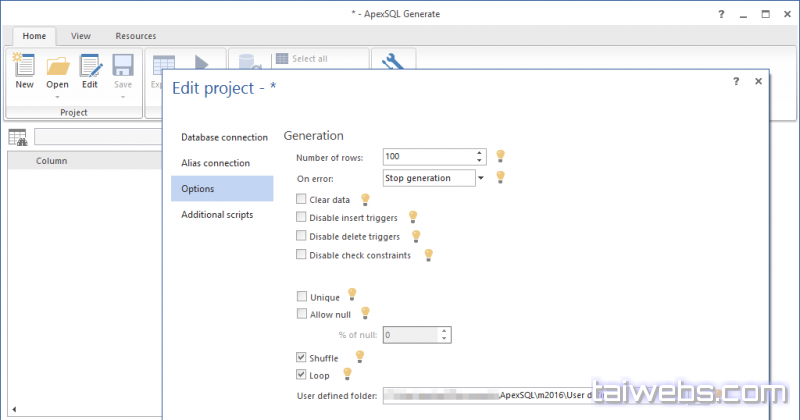The image size is (800, 420).
Task: Uncheck the Shuffle checkbox
Action: tap(302, 357)
